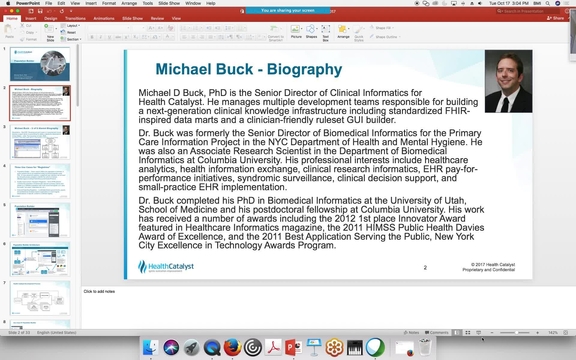
Task: Open the Design ribbon tab
Action: pyautogui.click(x=50, y=18)
